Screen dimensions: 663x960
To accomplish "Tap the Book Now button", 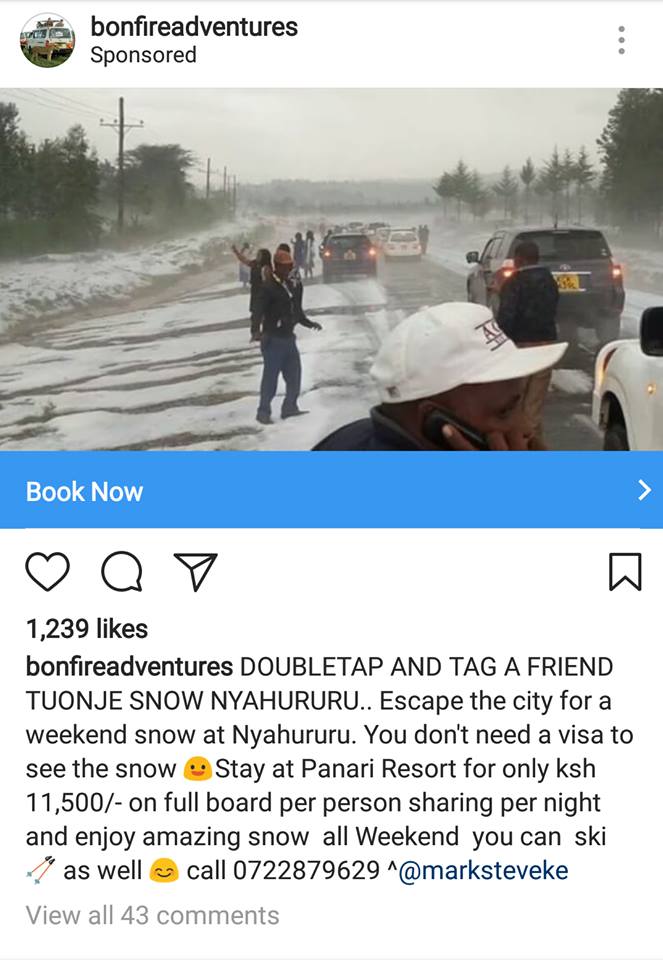I will click(331, 490).
